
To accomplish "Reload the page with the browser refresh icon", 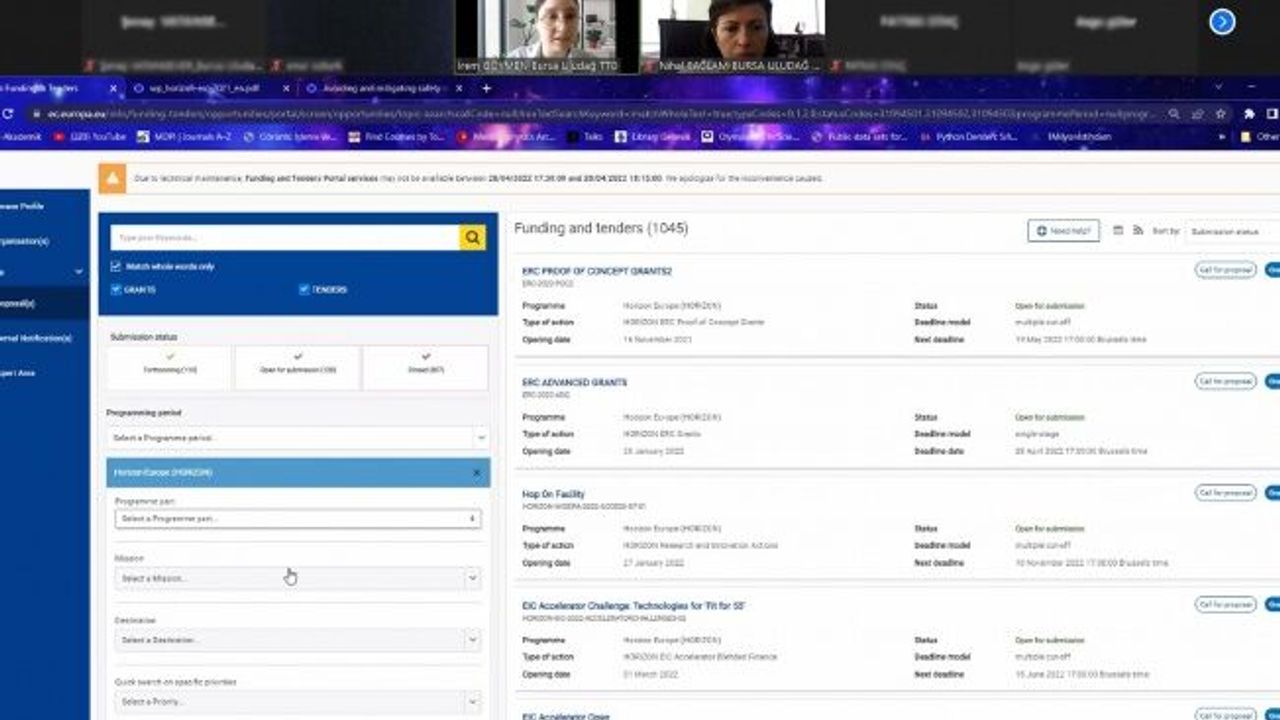I will (8, 114).
